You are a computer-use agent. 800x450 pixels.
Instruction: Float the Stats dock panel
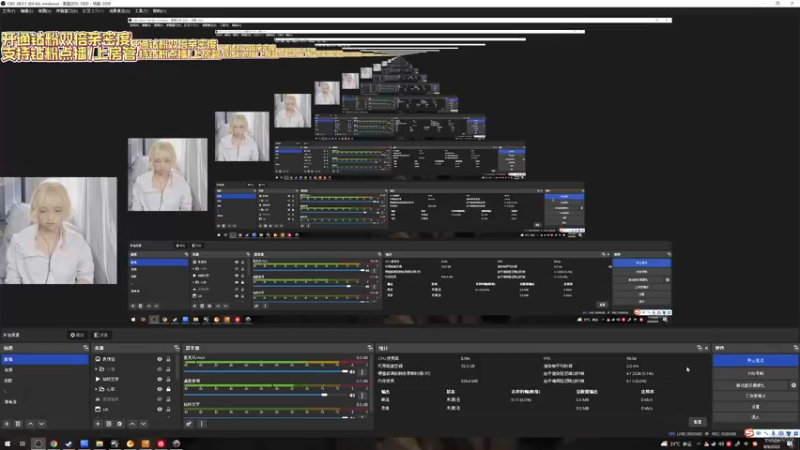pos(699,348)
